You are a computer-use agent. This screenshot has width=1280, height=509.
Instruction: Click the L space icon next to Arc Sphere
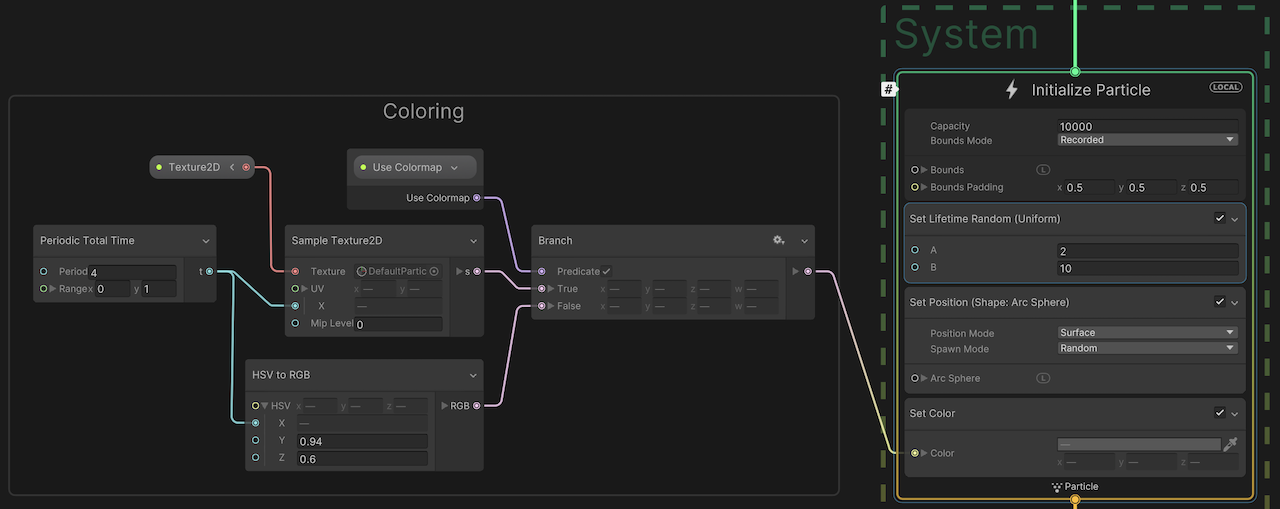tap(1043, 378)
